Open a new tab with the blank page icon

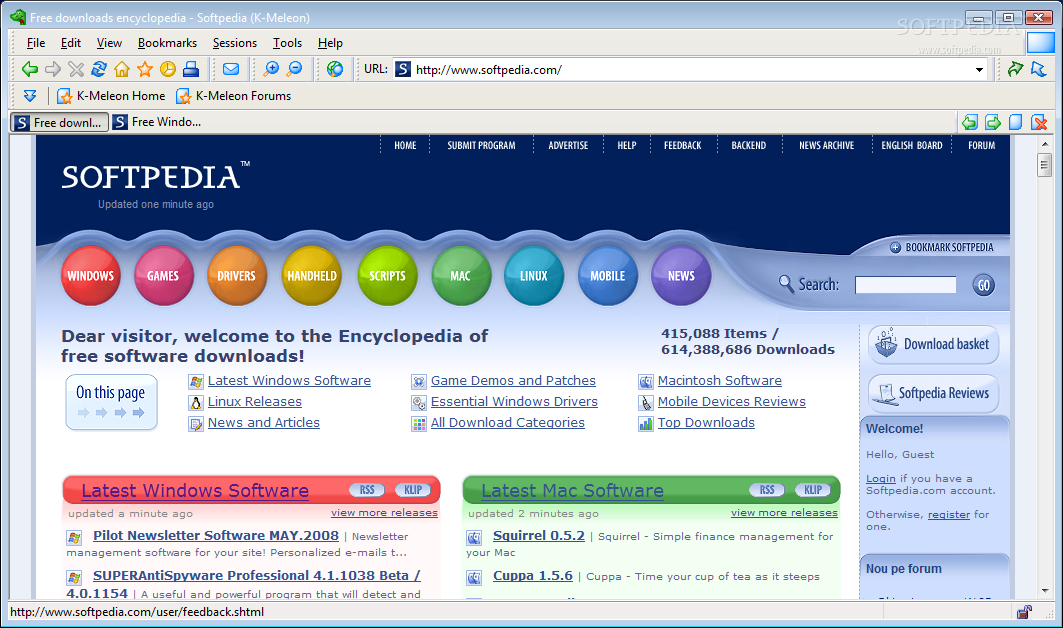point(1016,122)
